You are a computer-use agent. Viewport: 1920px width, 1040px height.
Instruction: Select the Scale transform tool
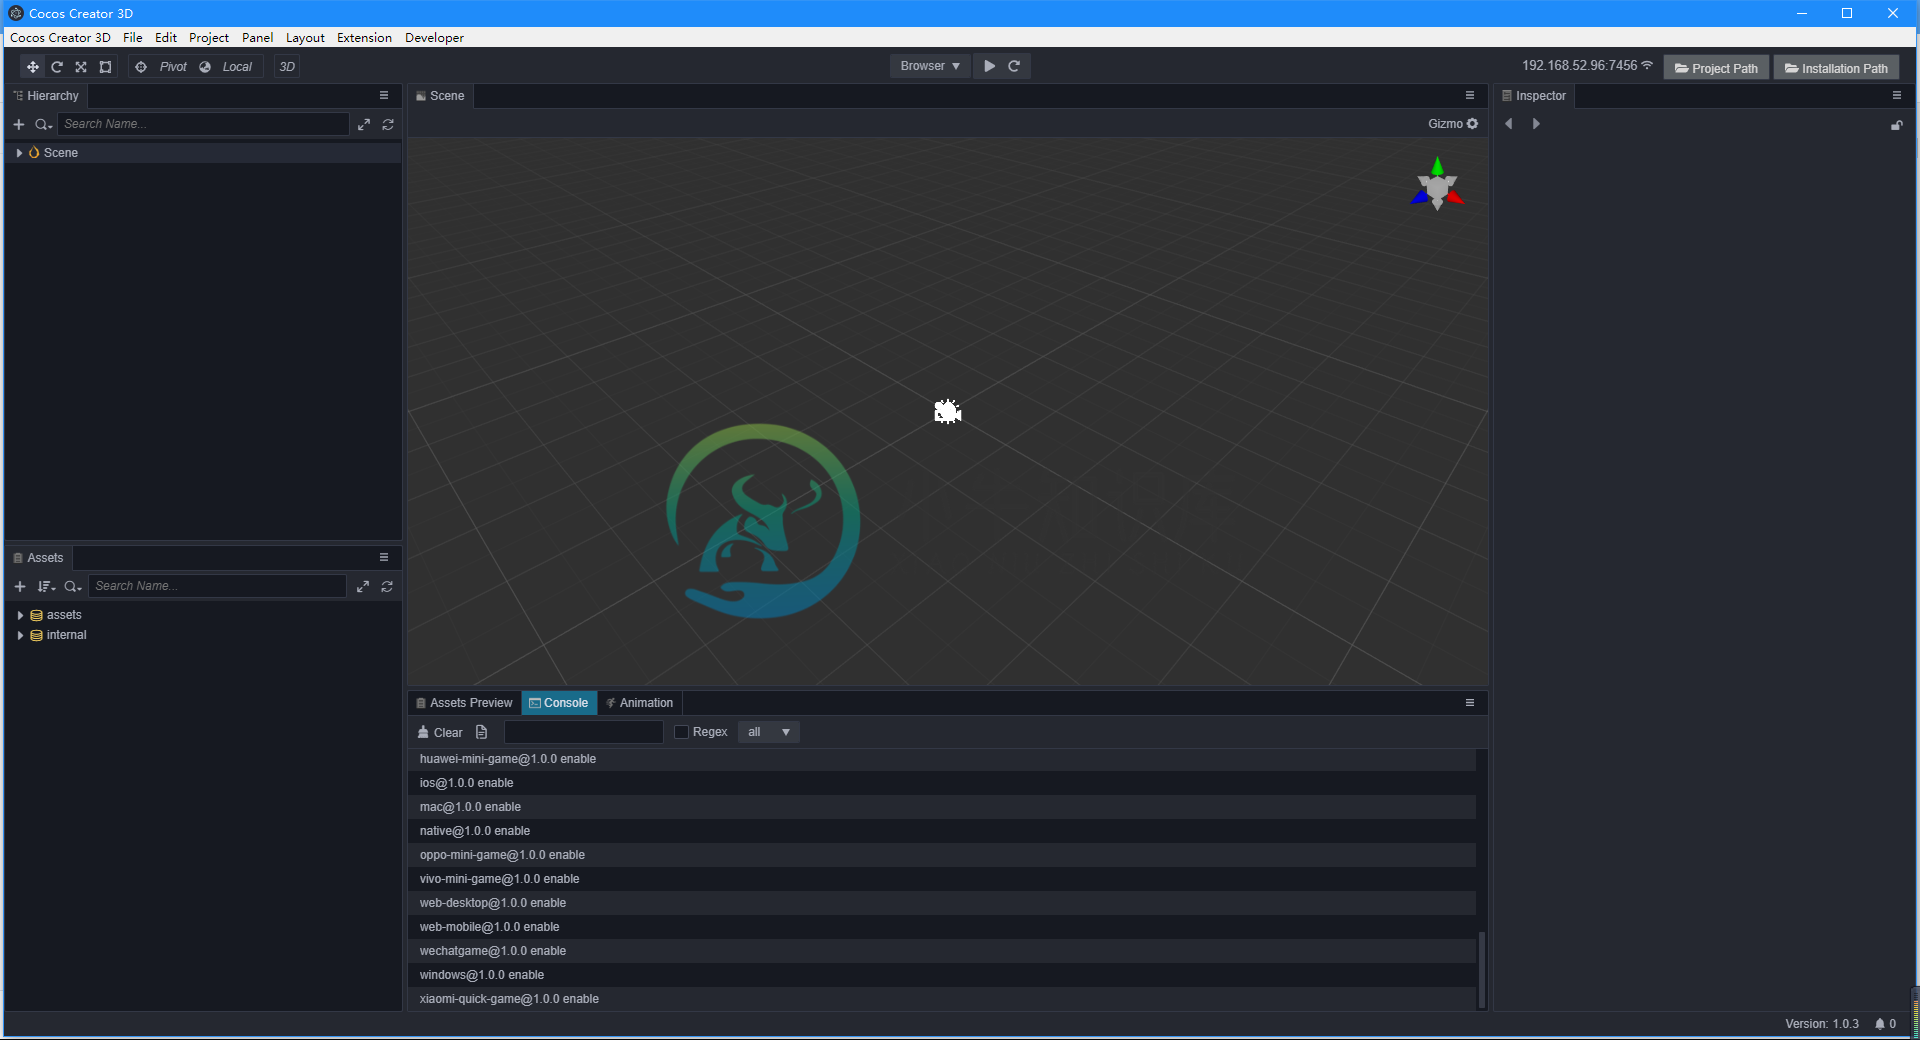click(x=81, y=67)
